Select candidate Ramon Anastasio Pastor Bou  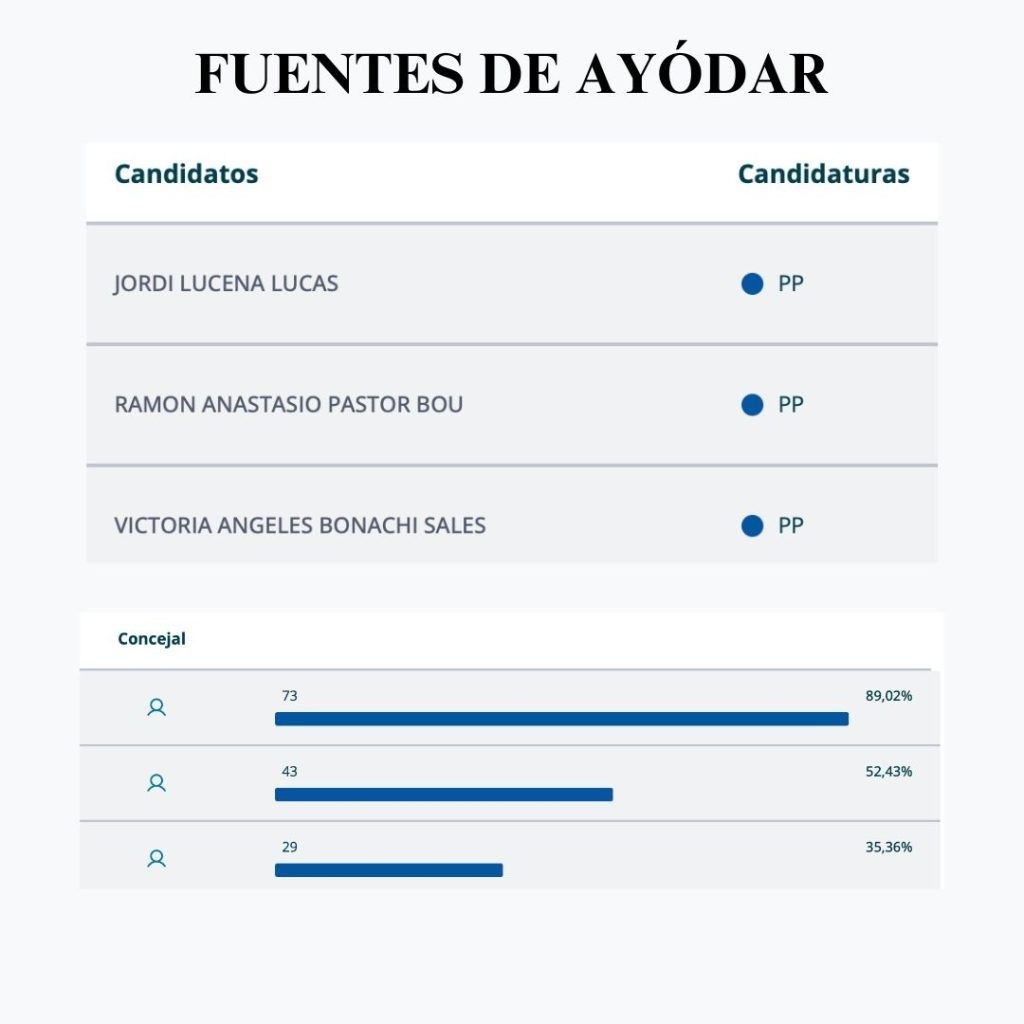pyautogui.click(x=289, y=405)
